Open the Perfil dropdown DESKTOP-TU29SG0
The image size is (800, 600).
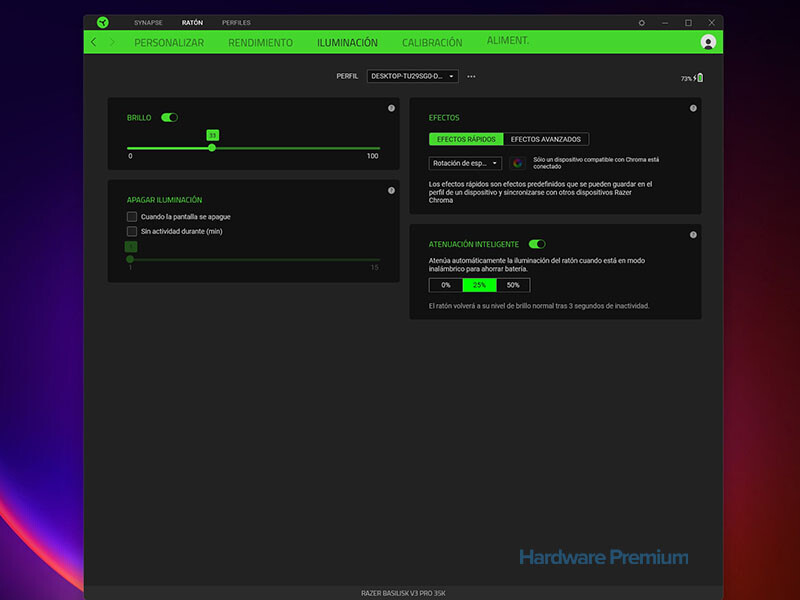[x=412, y=76]
